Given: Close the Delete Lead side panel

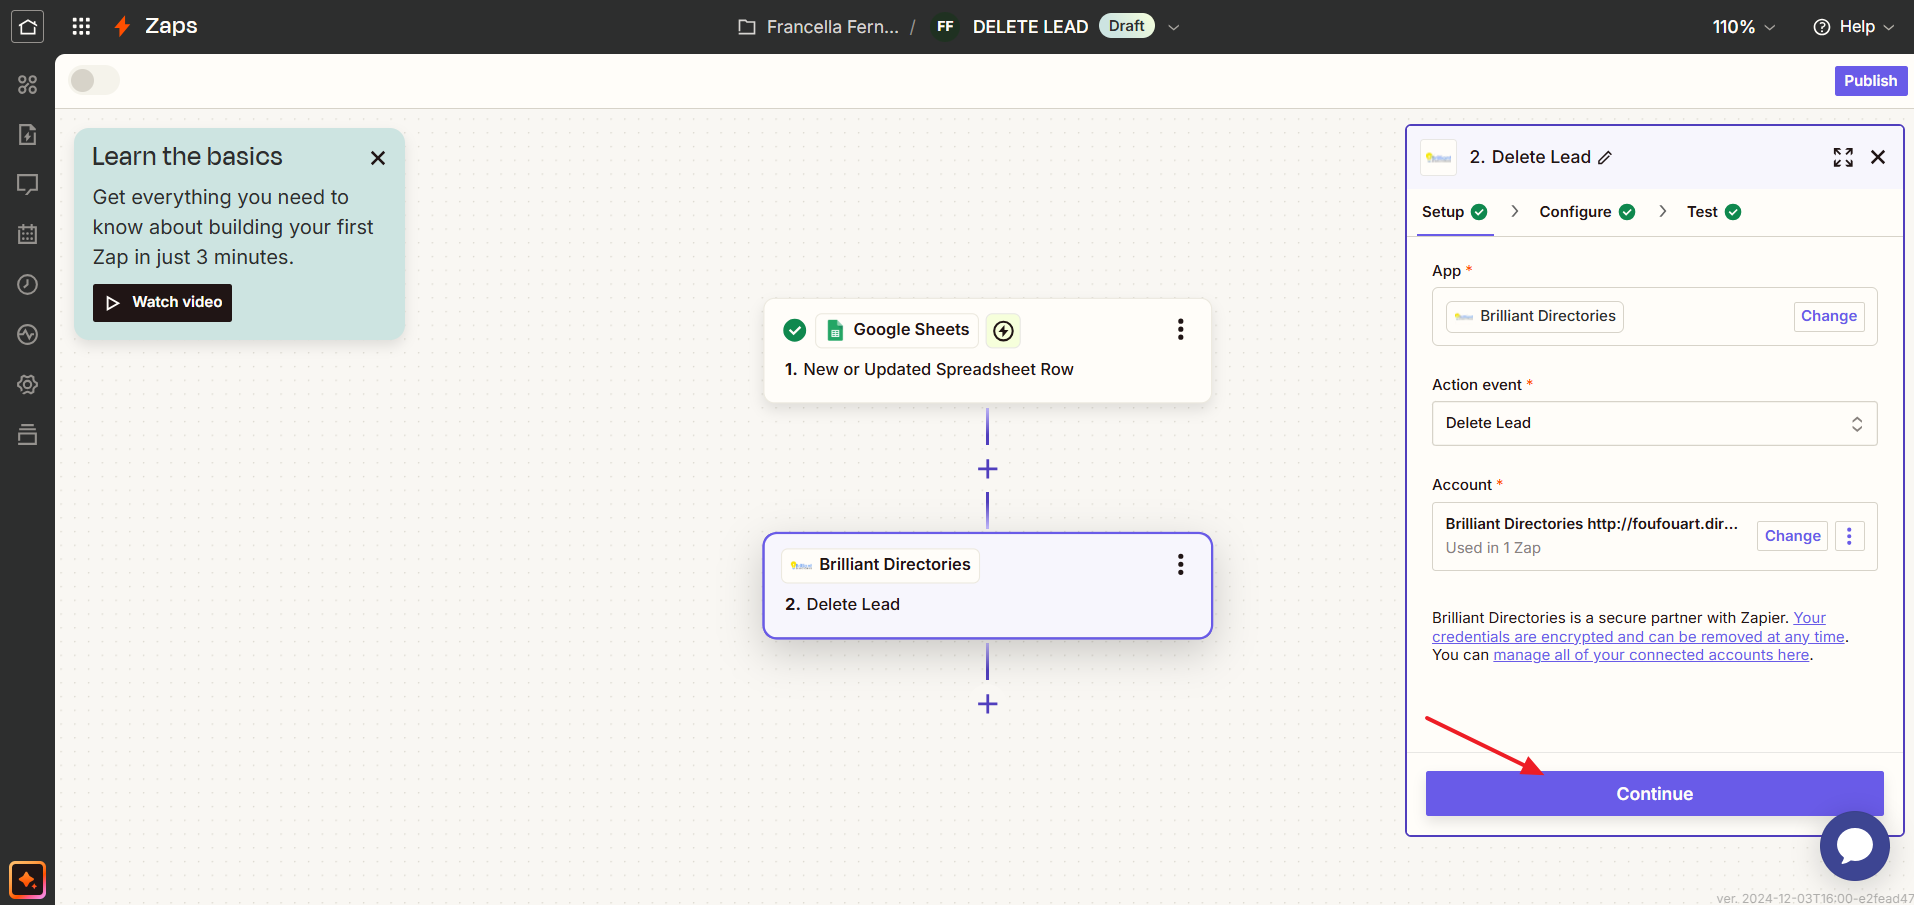Looking at the screenshot, I should 1878,157.
